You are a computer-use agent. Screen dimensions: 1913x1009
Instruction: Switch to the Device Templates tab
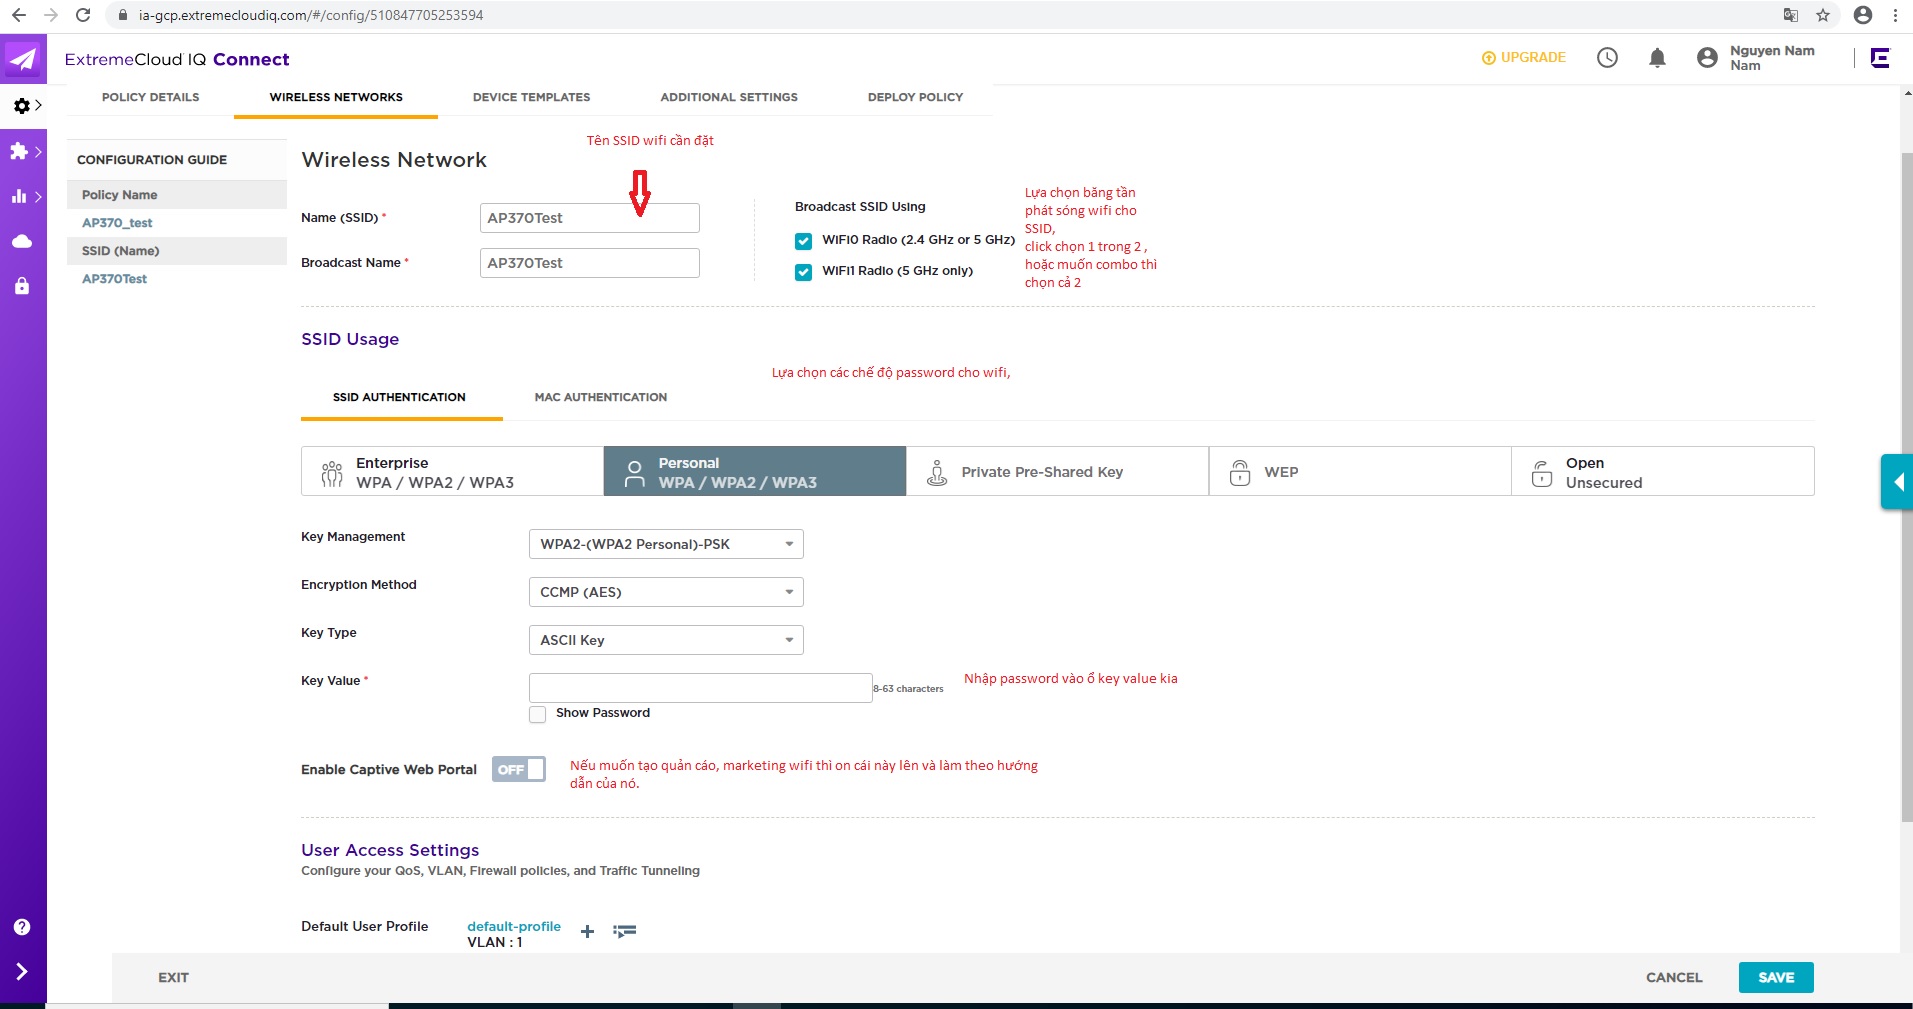531,98
